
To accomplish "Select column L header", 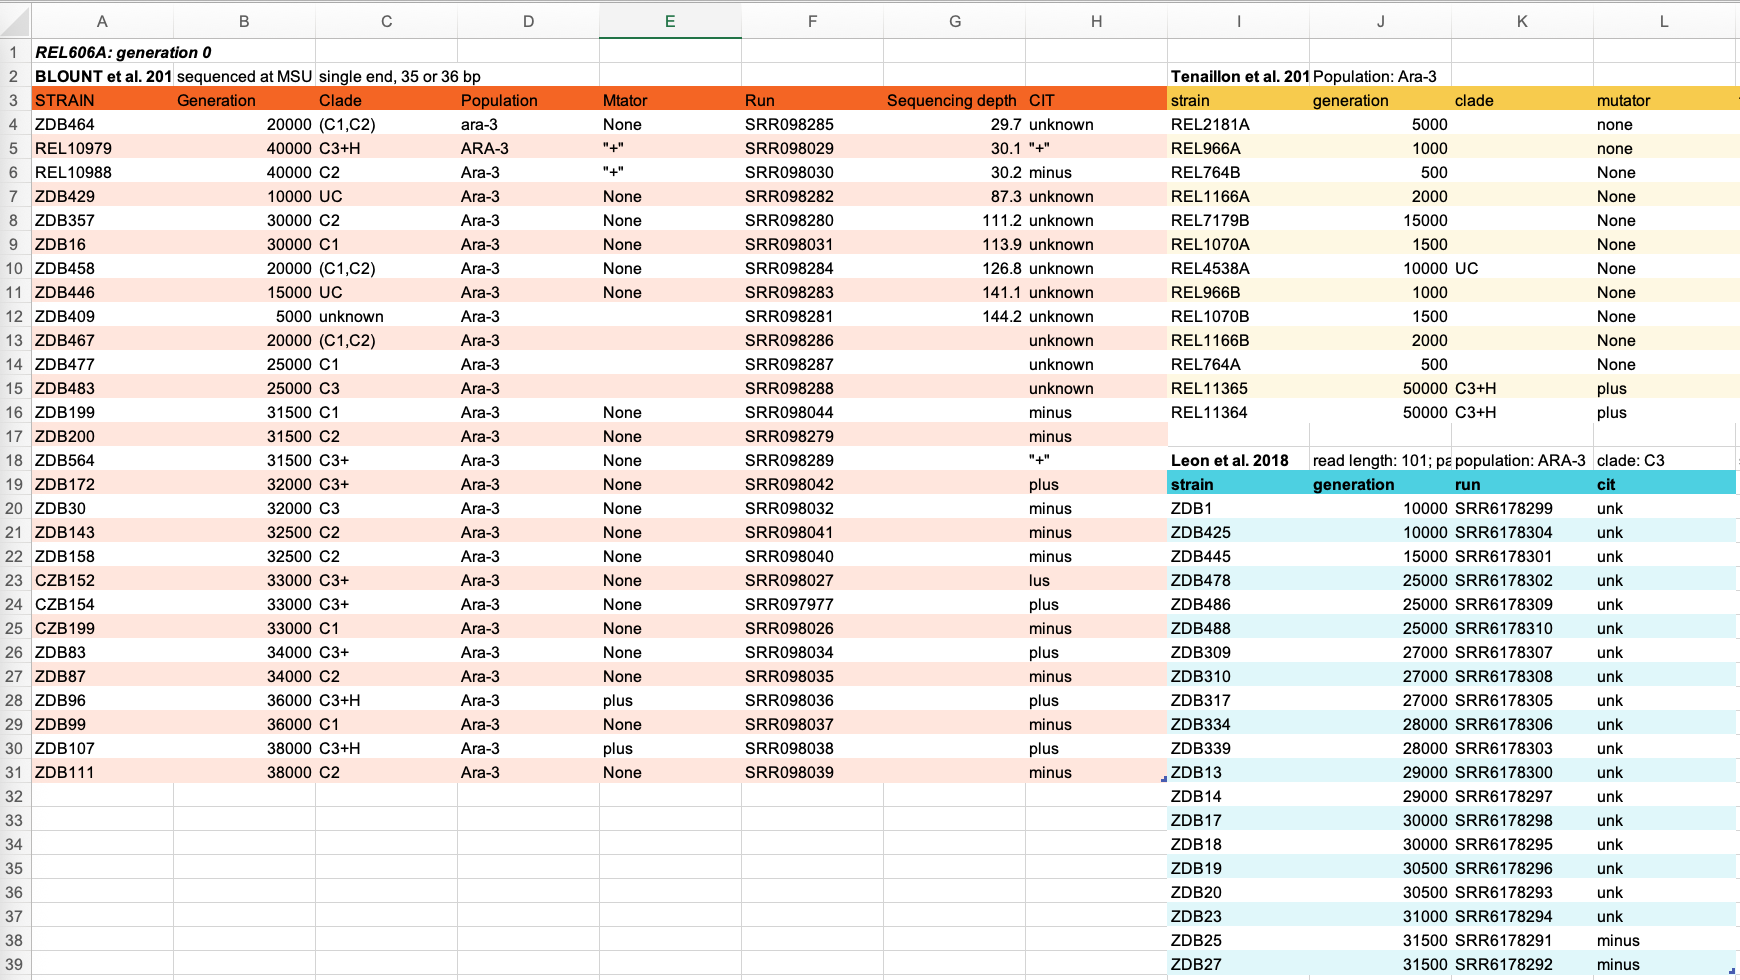I will (x=1663, y=21).
